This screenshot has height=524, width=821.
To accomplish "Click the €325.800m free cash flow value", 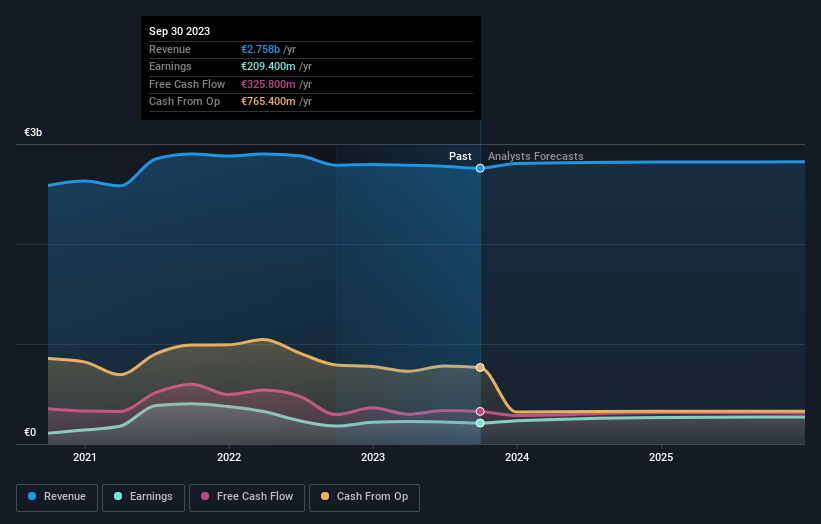I will coord(268,84).
